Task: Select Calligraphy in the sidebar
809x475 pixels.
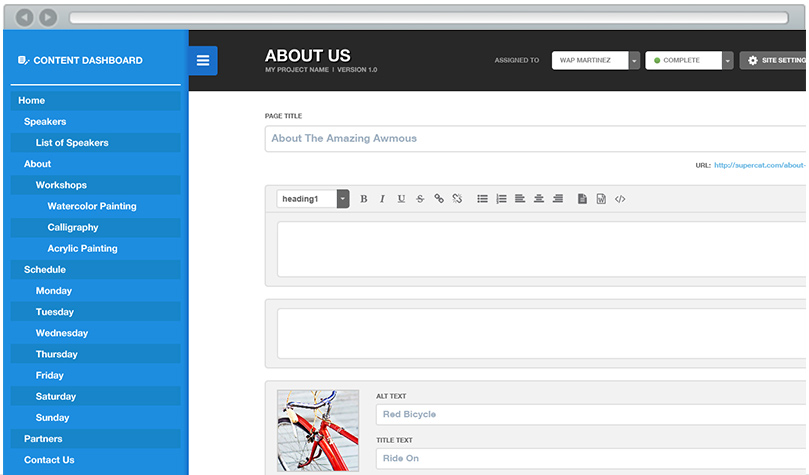Action: click(x=95, y=227)
